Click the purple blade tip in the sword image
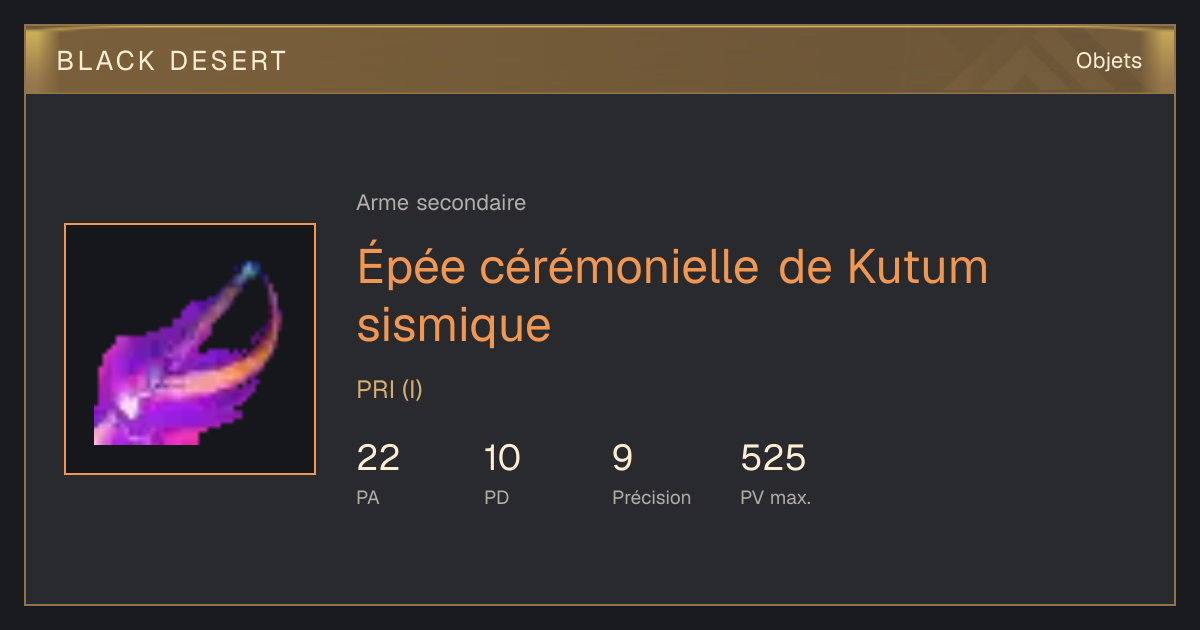The image size is (1200, 630). click(x=248, y=270)
